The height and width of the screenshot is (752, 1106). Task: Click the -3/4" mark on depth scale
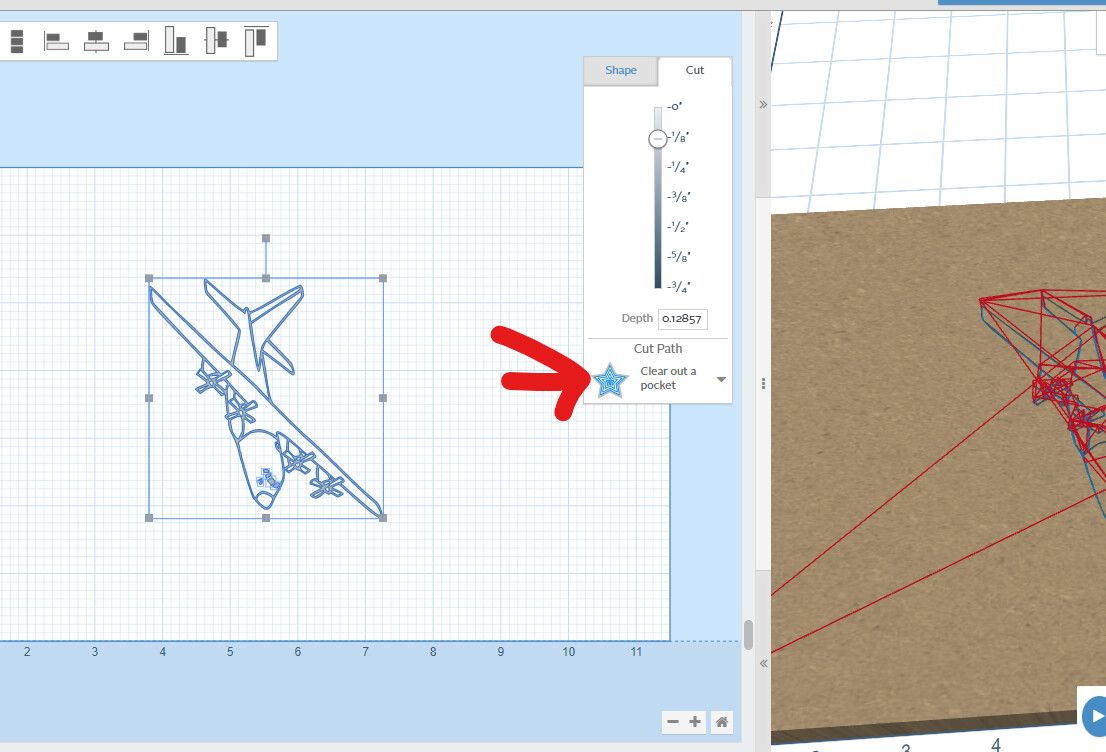click(x=679, y=286)
